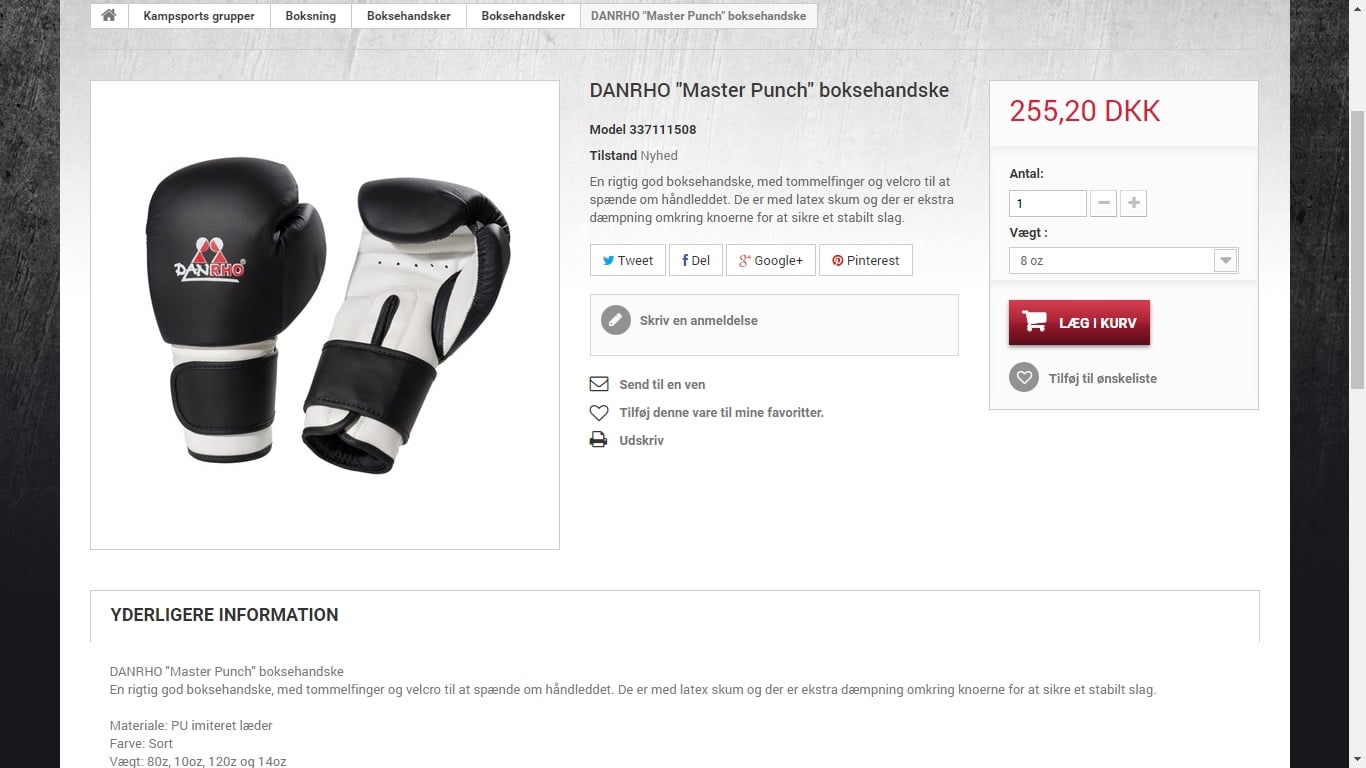Click the Antal quantity input field
Viewport: 1366px width, 768px height.
pos(1048,203)
